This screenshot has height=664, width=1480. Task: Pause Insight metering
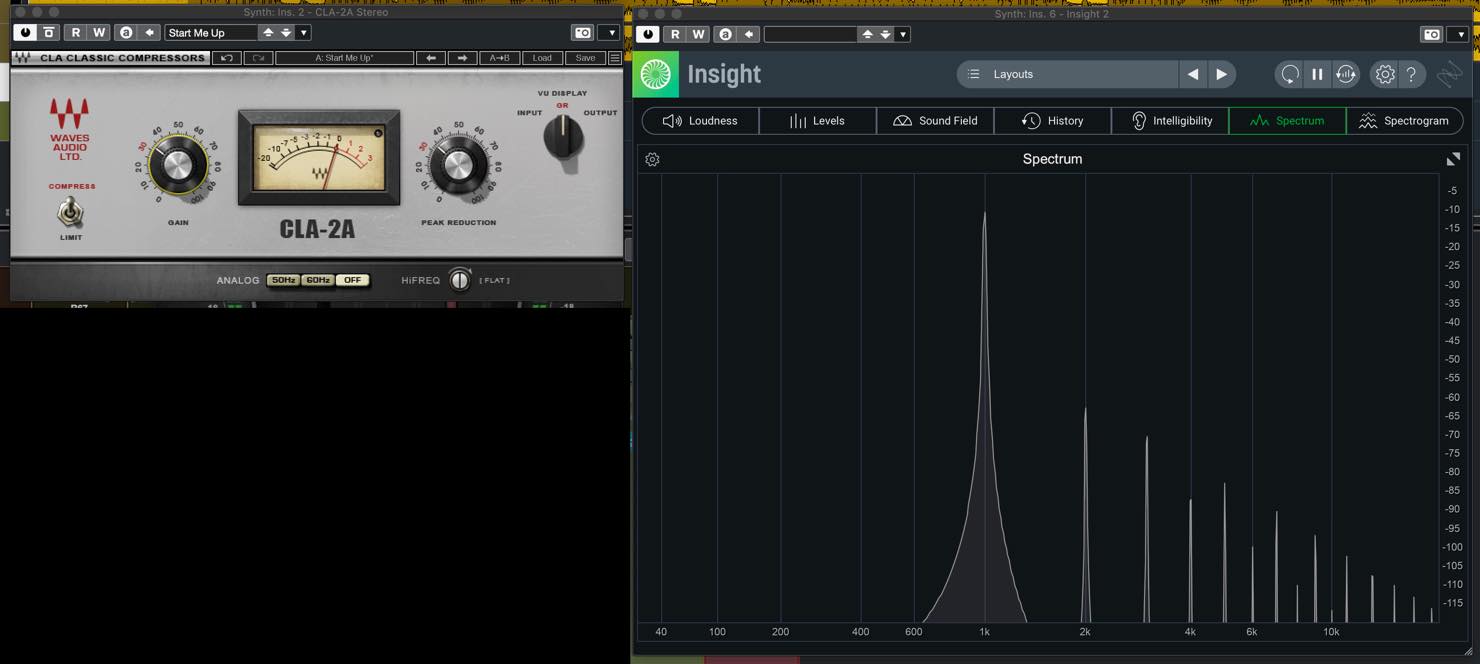click(1317, 74)
